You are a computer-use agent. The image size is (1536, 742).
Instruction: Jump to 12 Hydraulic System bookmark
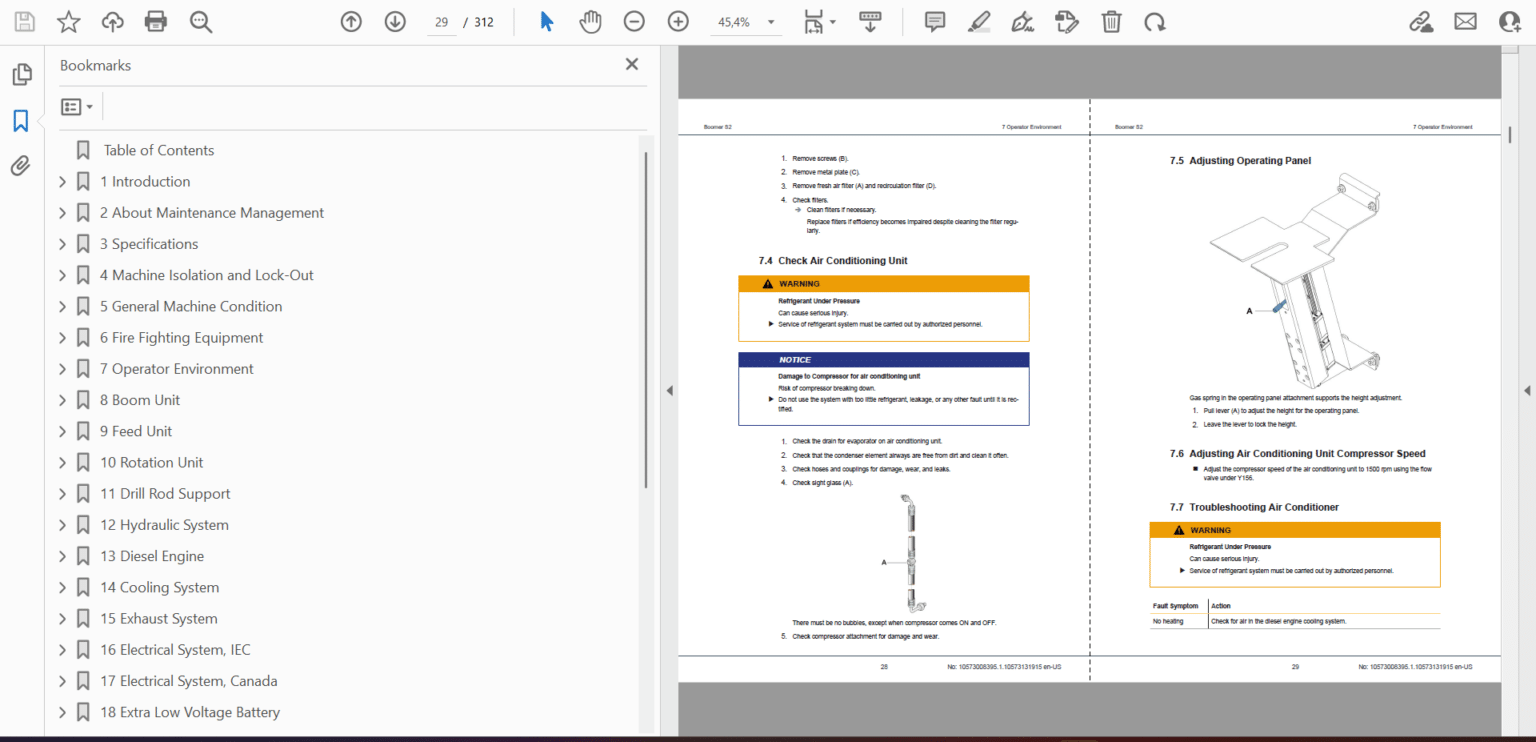click(x=164, y=525)
